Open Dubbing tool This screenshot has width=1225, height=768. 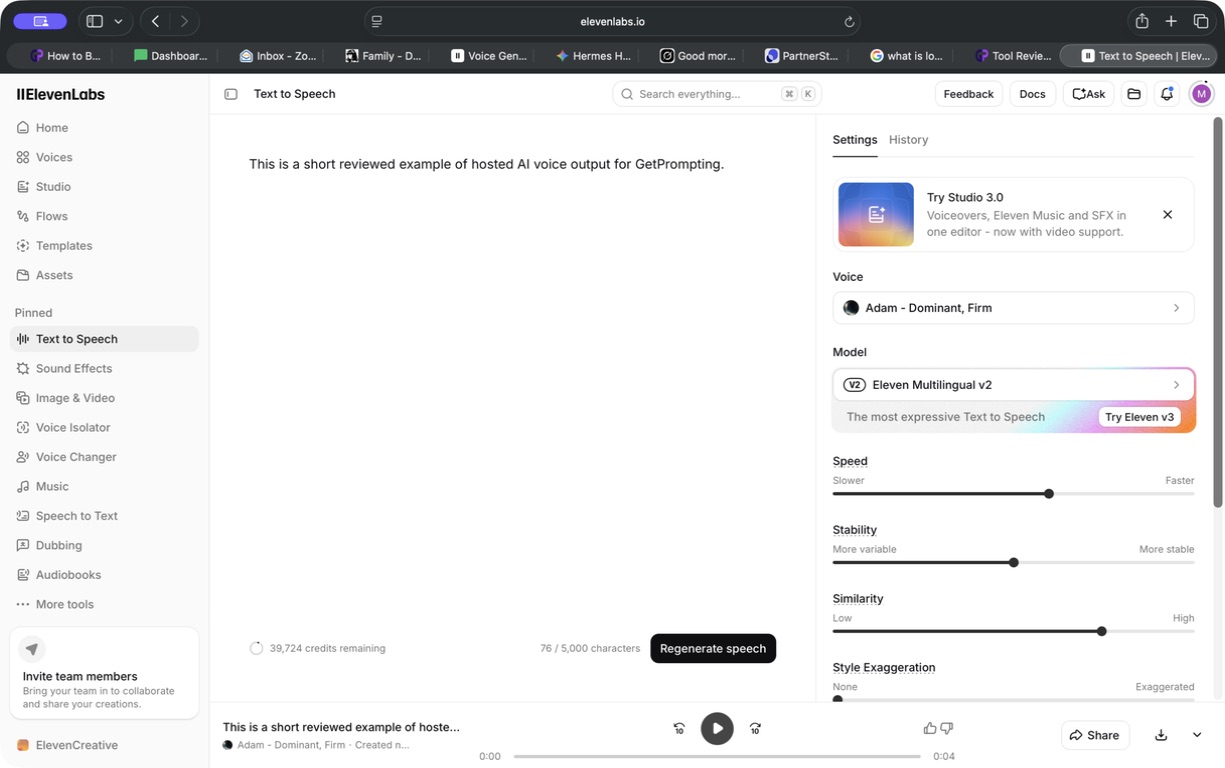point(104,546)
